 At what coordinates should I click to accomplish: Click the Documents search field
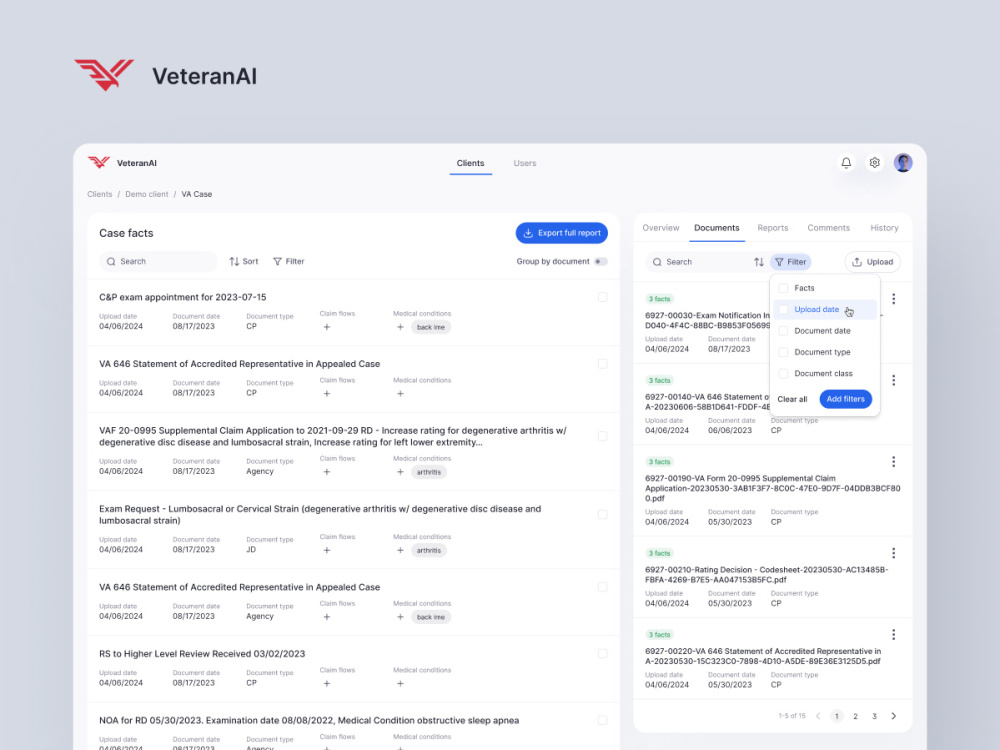698,261
